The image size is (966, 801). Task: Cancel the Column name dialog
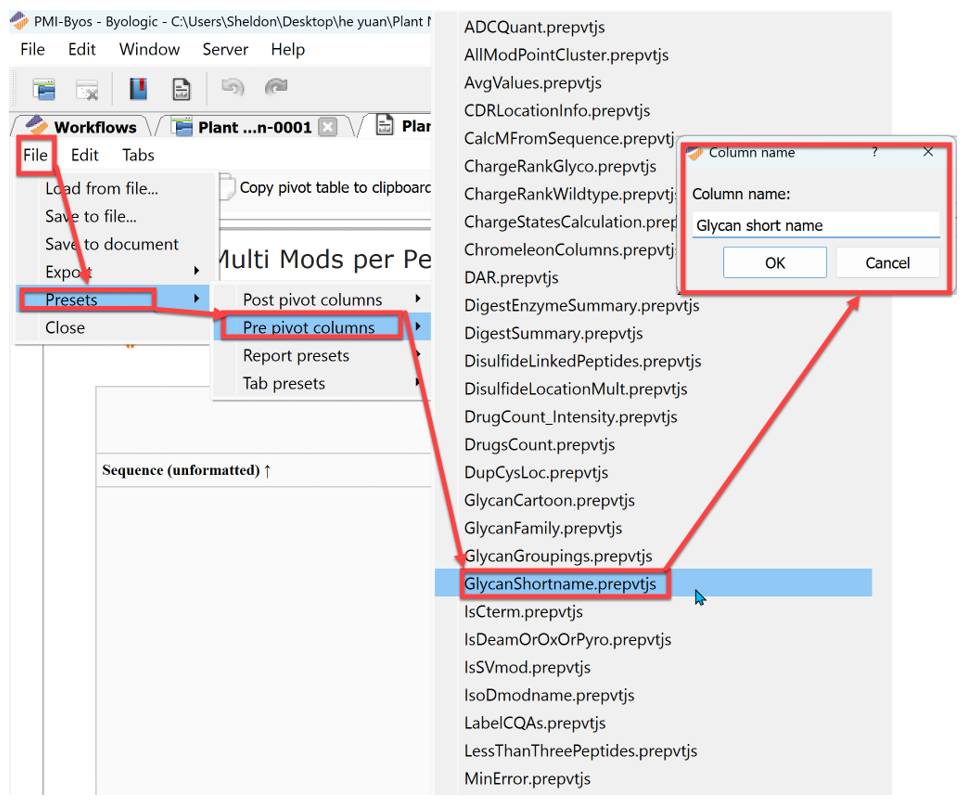tap(887, 263)
